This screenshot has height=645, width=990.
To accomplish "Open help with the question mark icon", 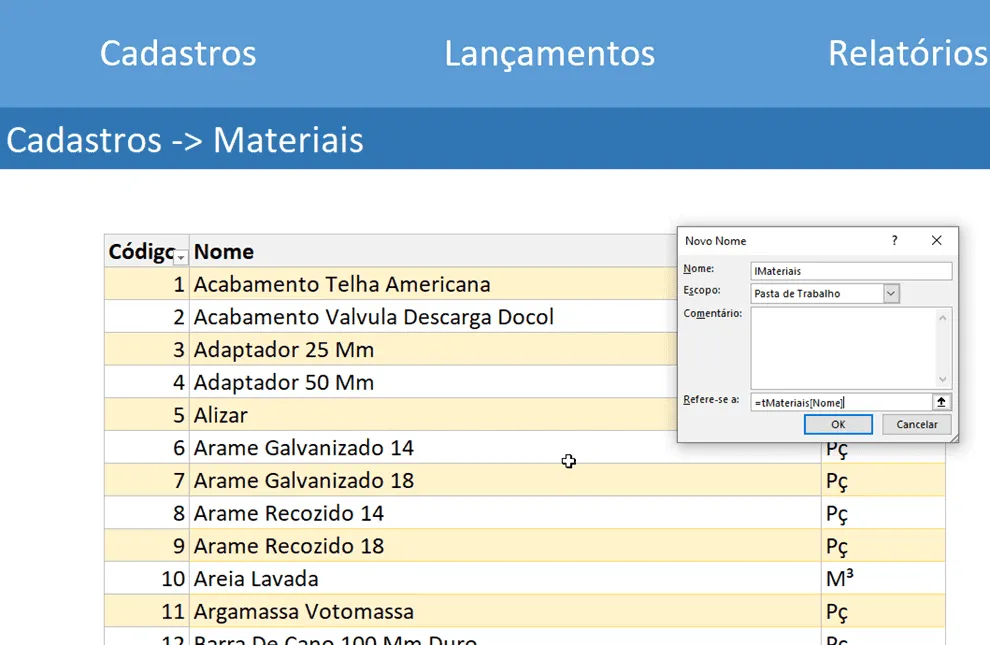I will pos(895,240).
